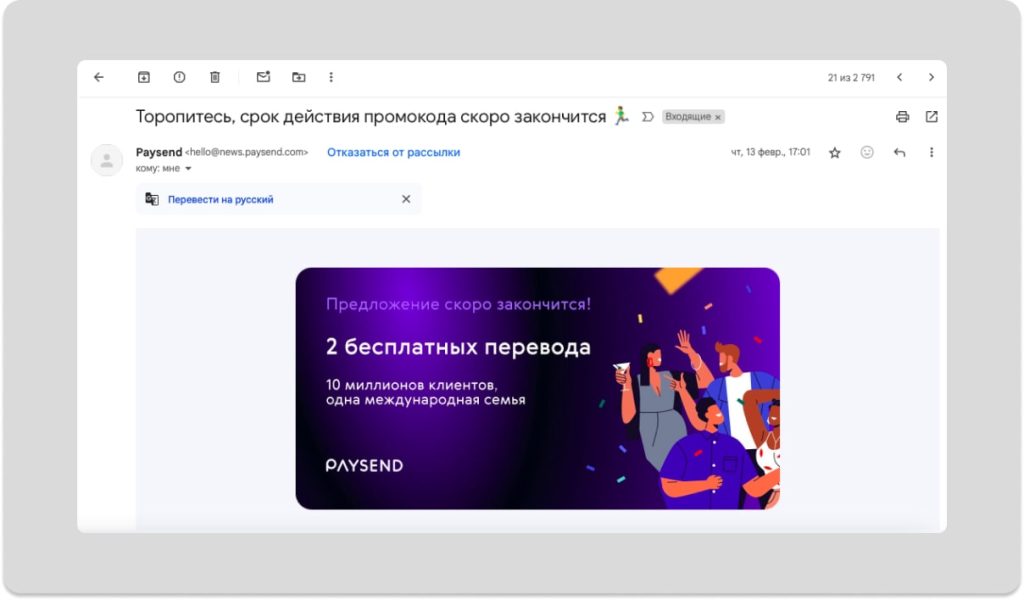The height and width of the screenshot is (600, 1024).
Task: Archive this email
Action: coord(144,77)
